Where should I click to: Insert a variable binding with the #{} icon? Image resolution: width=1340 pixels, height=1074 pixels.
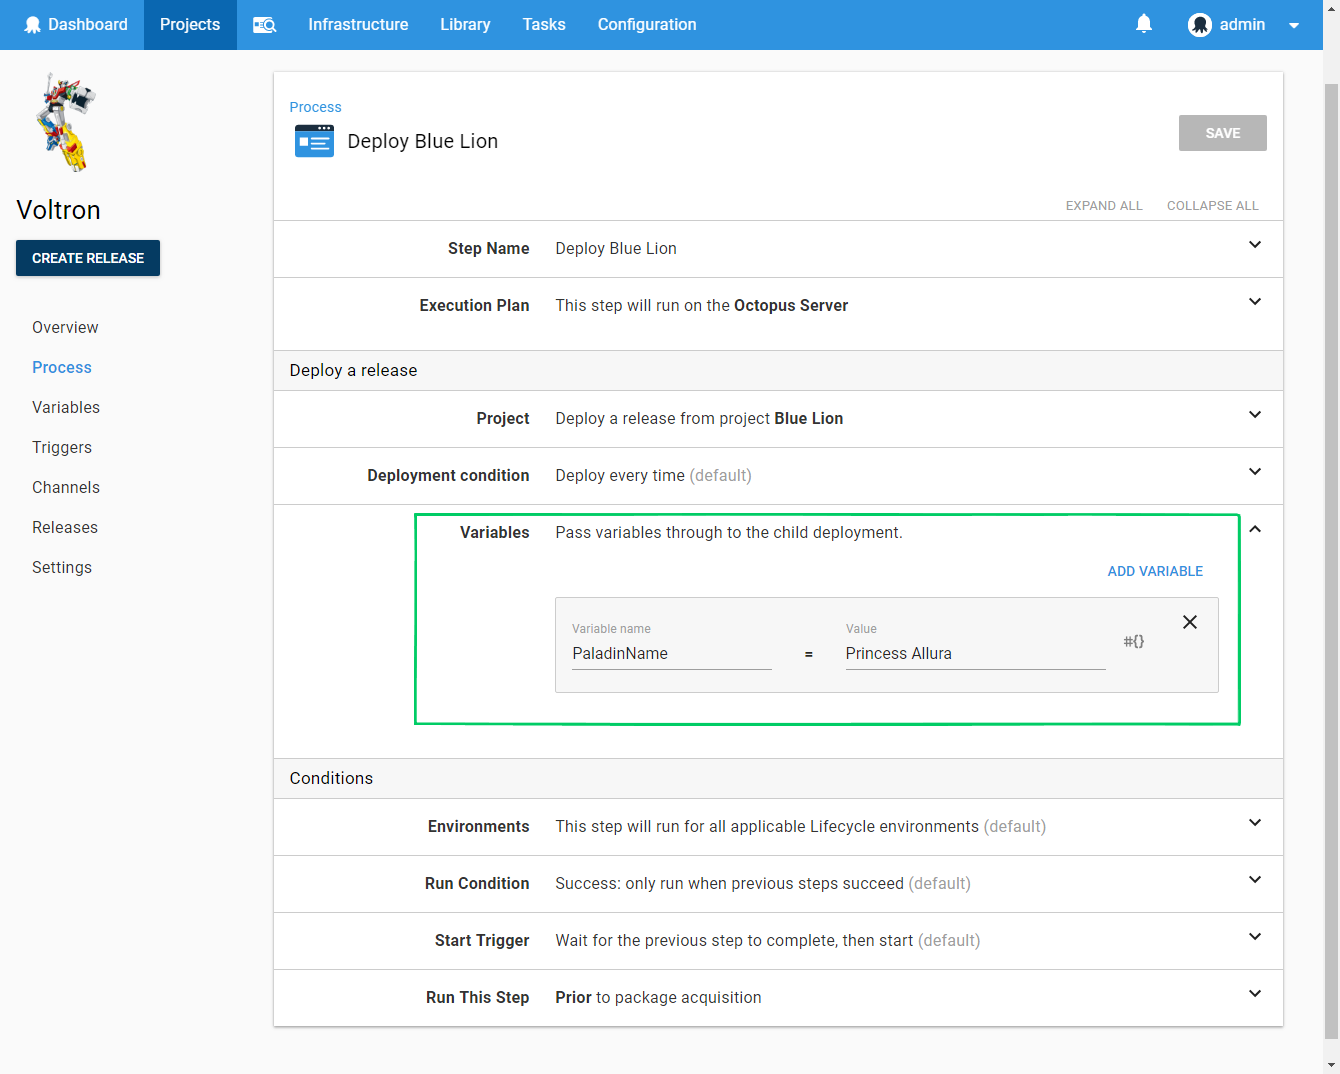coord(1134,641)
